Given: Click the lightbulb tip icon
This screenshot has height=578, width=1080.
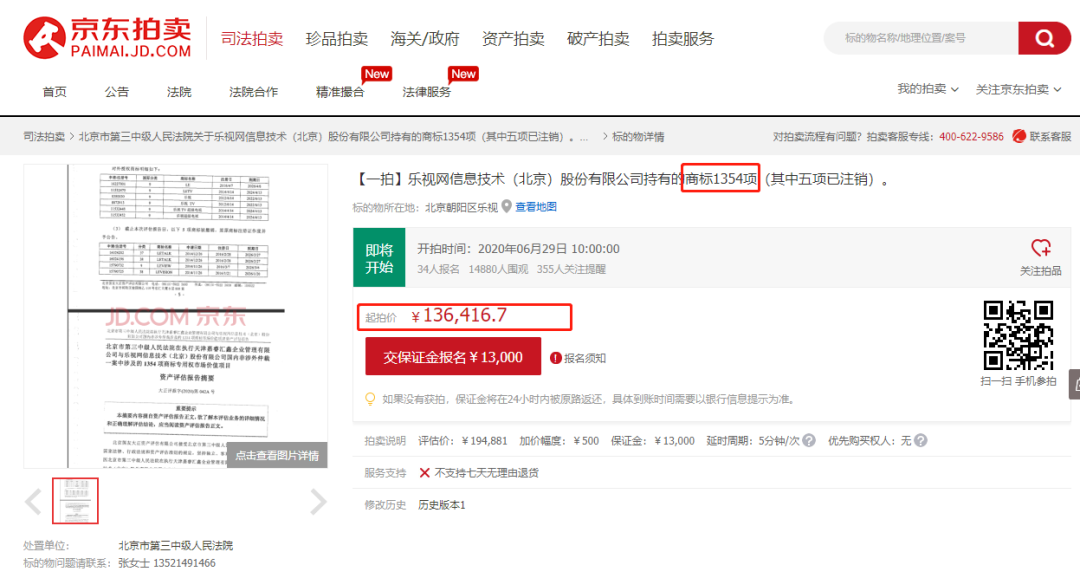Looking at the screenshot, I should point(370,399).
